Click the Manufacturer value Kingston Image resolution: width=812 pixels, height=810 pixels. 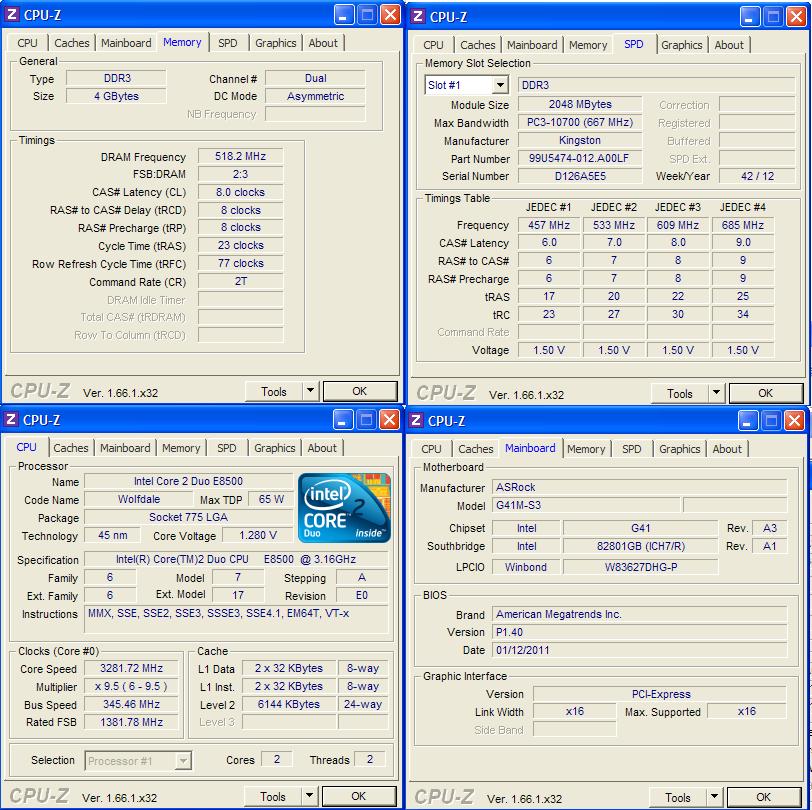(580, 140)
